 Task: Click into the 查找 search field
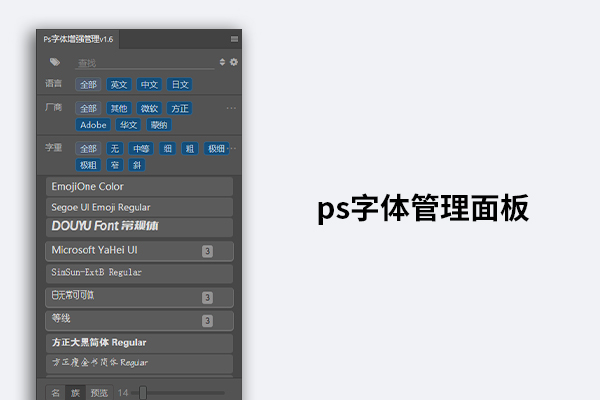145,63
